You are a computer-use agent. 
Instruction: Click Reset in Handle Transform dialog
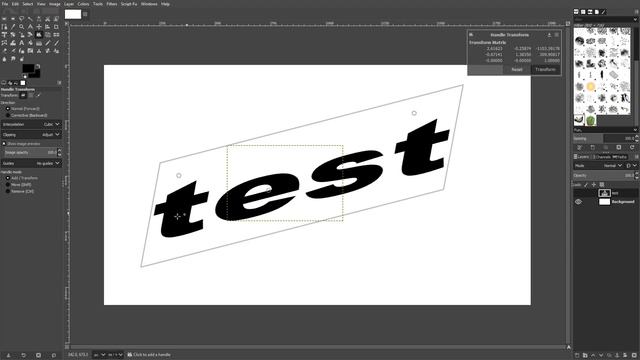pos(517,69)
